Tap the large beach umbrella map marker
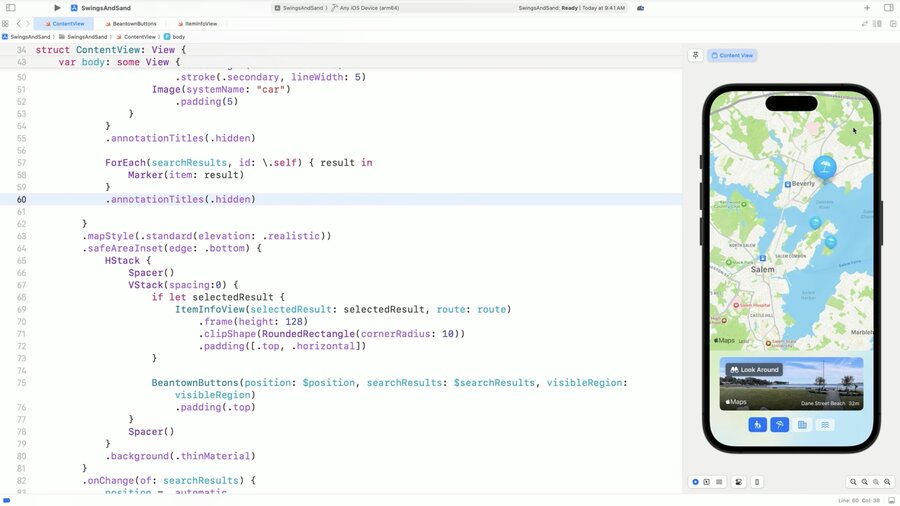 click(825, 168)
